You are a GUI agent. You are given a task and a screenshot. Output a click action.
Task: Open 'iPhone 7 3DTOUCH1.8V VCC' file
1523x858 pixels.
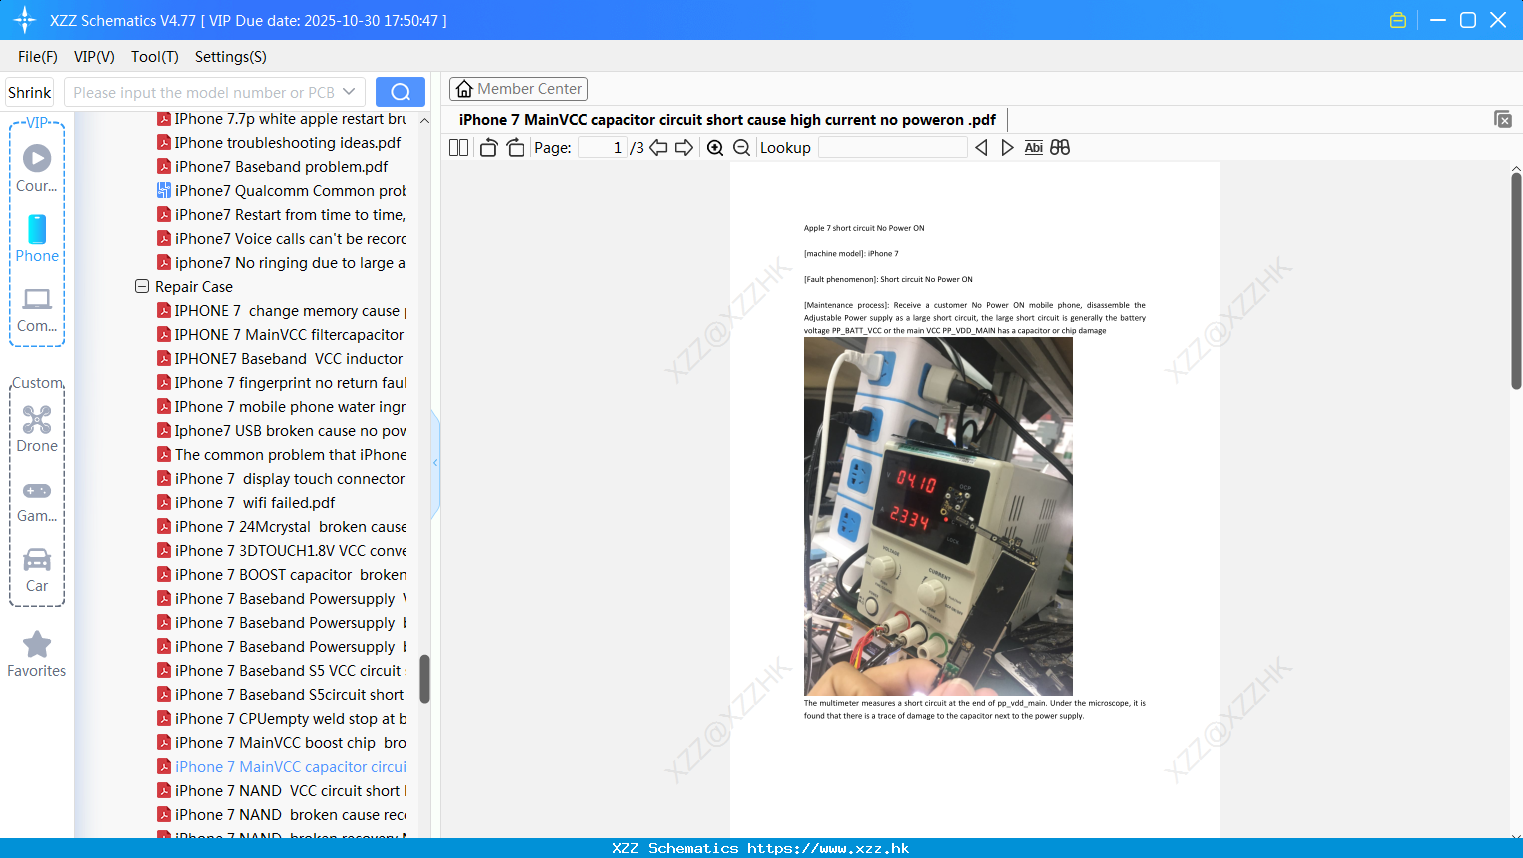pos(281,551)
